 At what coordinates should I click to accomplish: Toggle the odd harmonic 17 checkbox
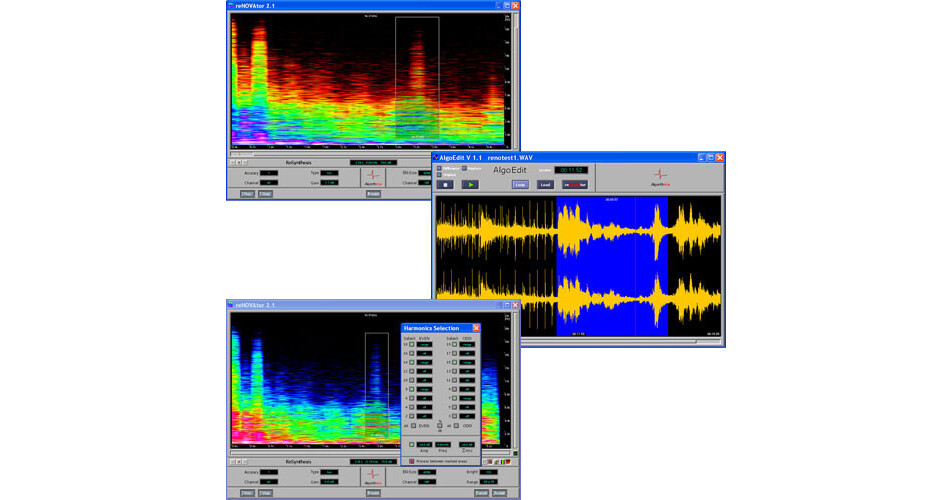coord(454,353)
